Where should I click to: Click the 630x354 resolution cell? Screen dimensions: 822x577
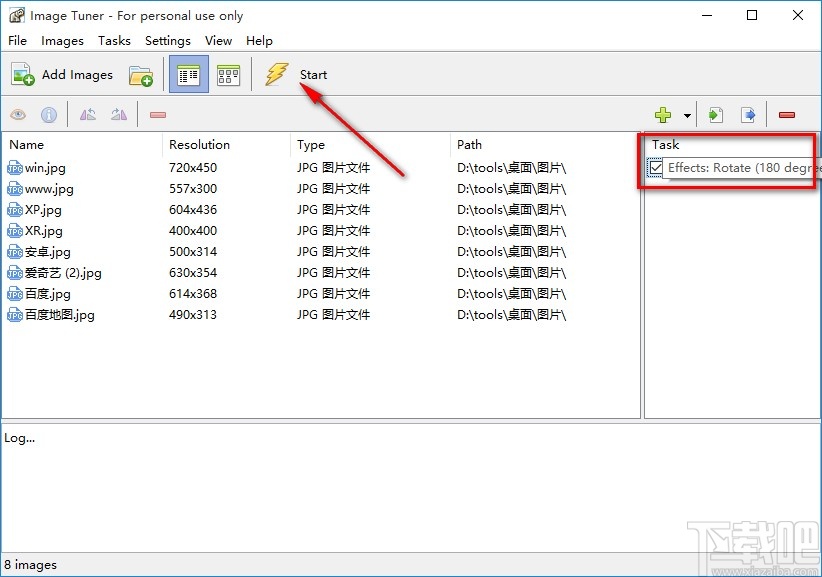pyautogui.click(x=193, y=273)
